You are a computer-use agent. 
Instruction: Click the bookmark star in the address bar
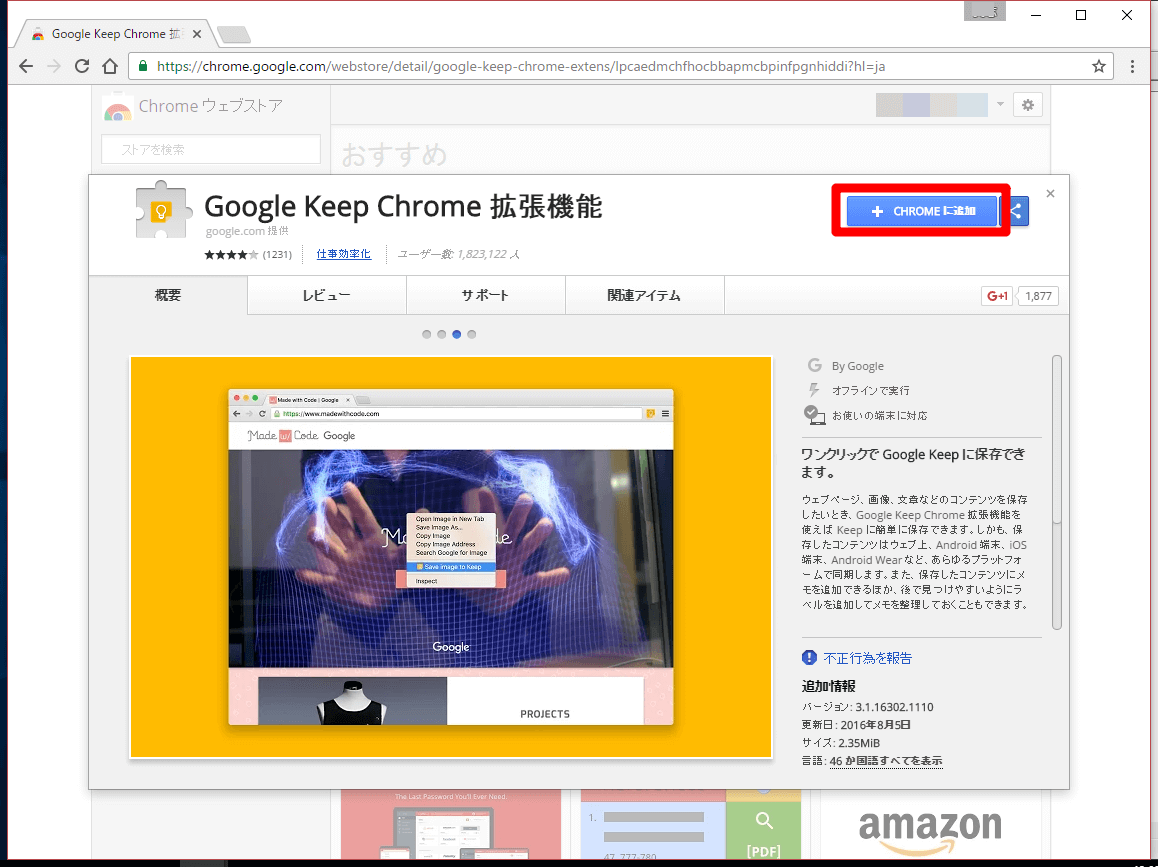click(1099, 66)
